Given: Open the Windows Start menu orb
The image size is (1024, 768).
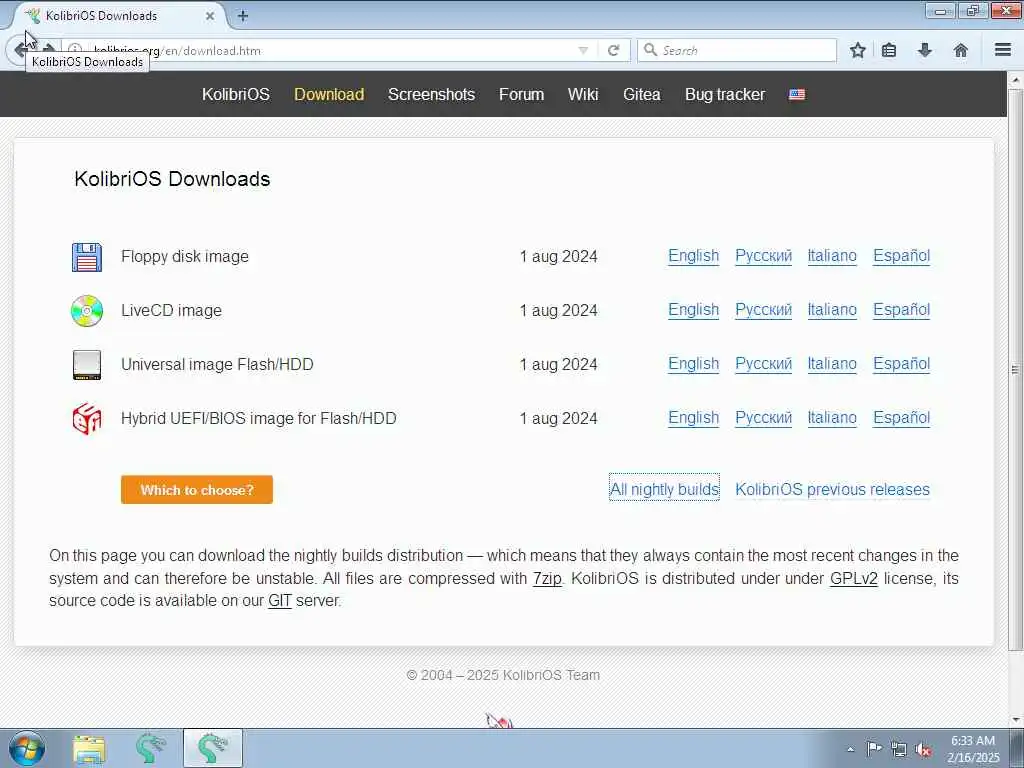Looking at the screenshot, I should pyautogui.click(x=27, y=748).
